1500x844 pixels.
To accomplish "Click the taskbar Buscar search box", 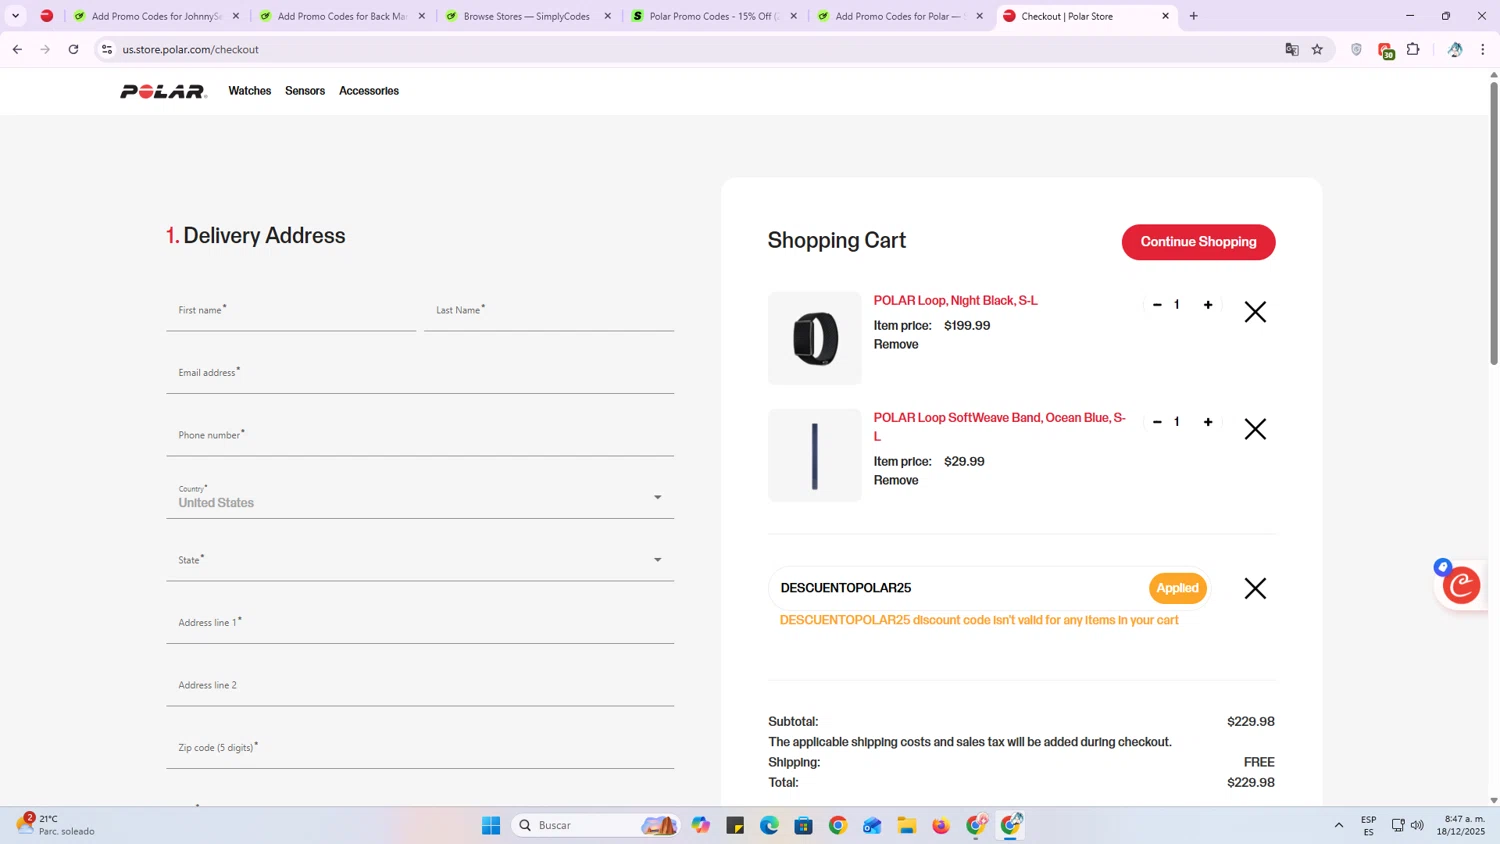I will pyautogui.click(x=596, y=825).
